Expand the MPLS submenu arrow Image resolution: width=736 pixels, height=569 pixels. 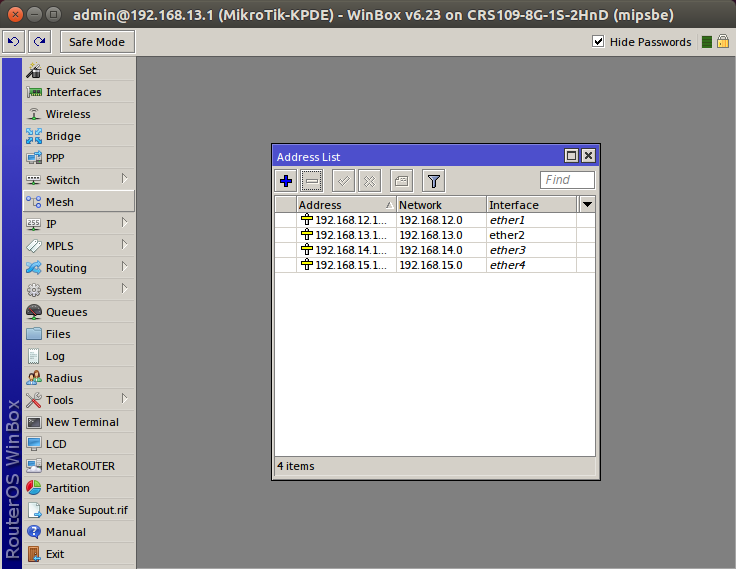(x=124, y=245)
